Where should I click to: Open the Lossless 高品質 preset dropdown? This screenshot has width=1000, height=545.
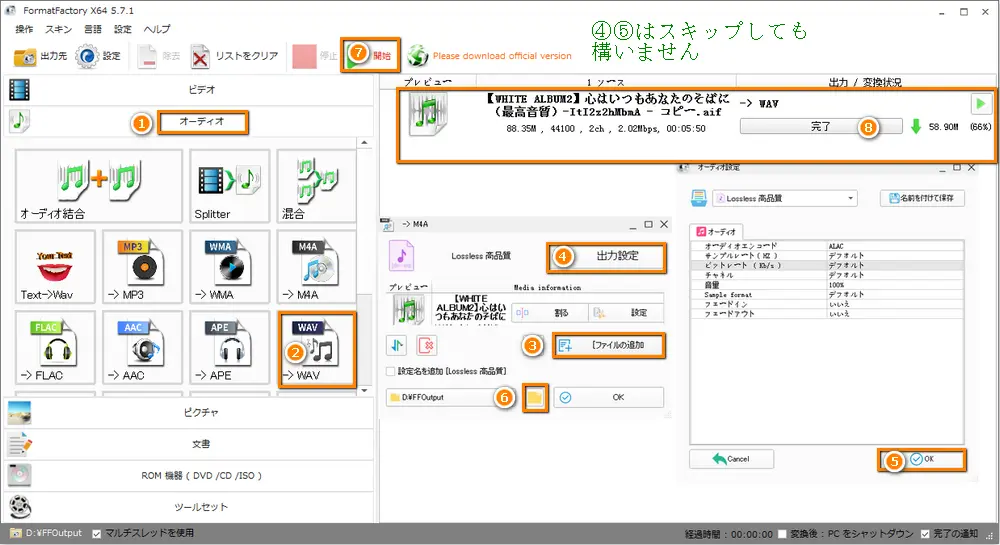tap(785, 198)
